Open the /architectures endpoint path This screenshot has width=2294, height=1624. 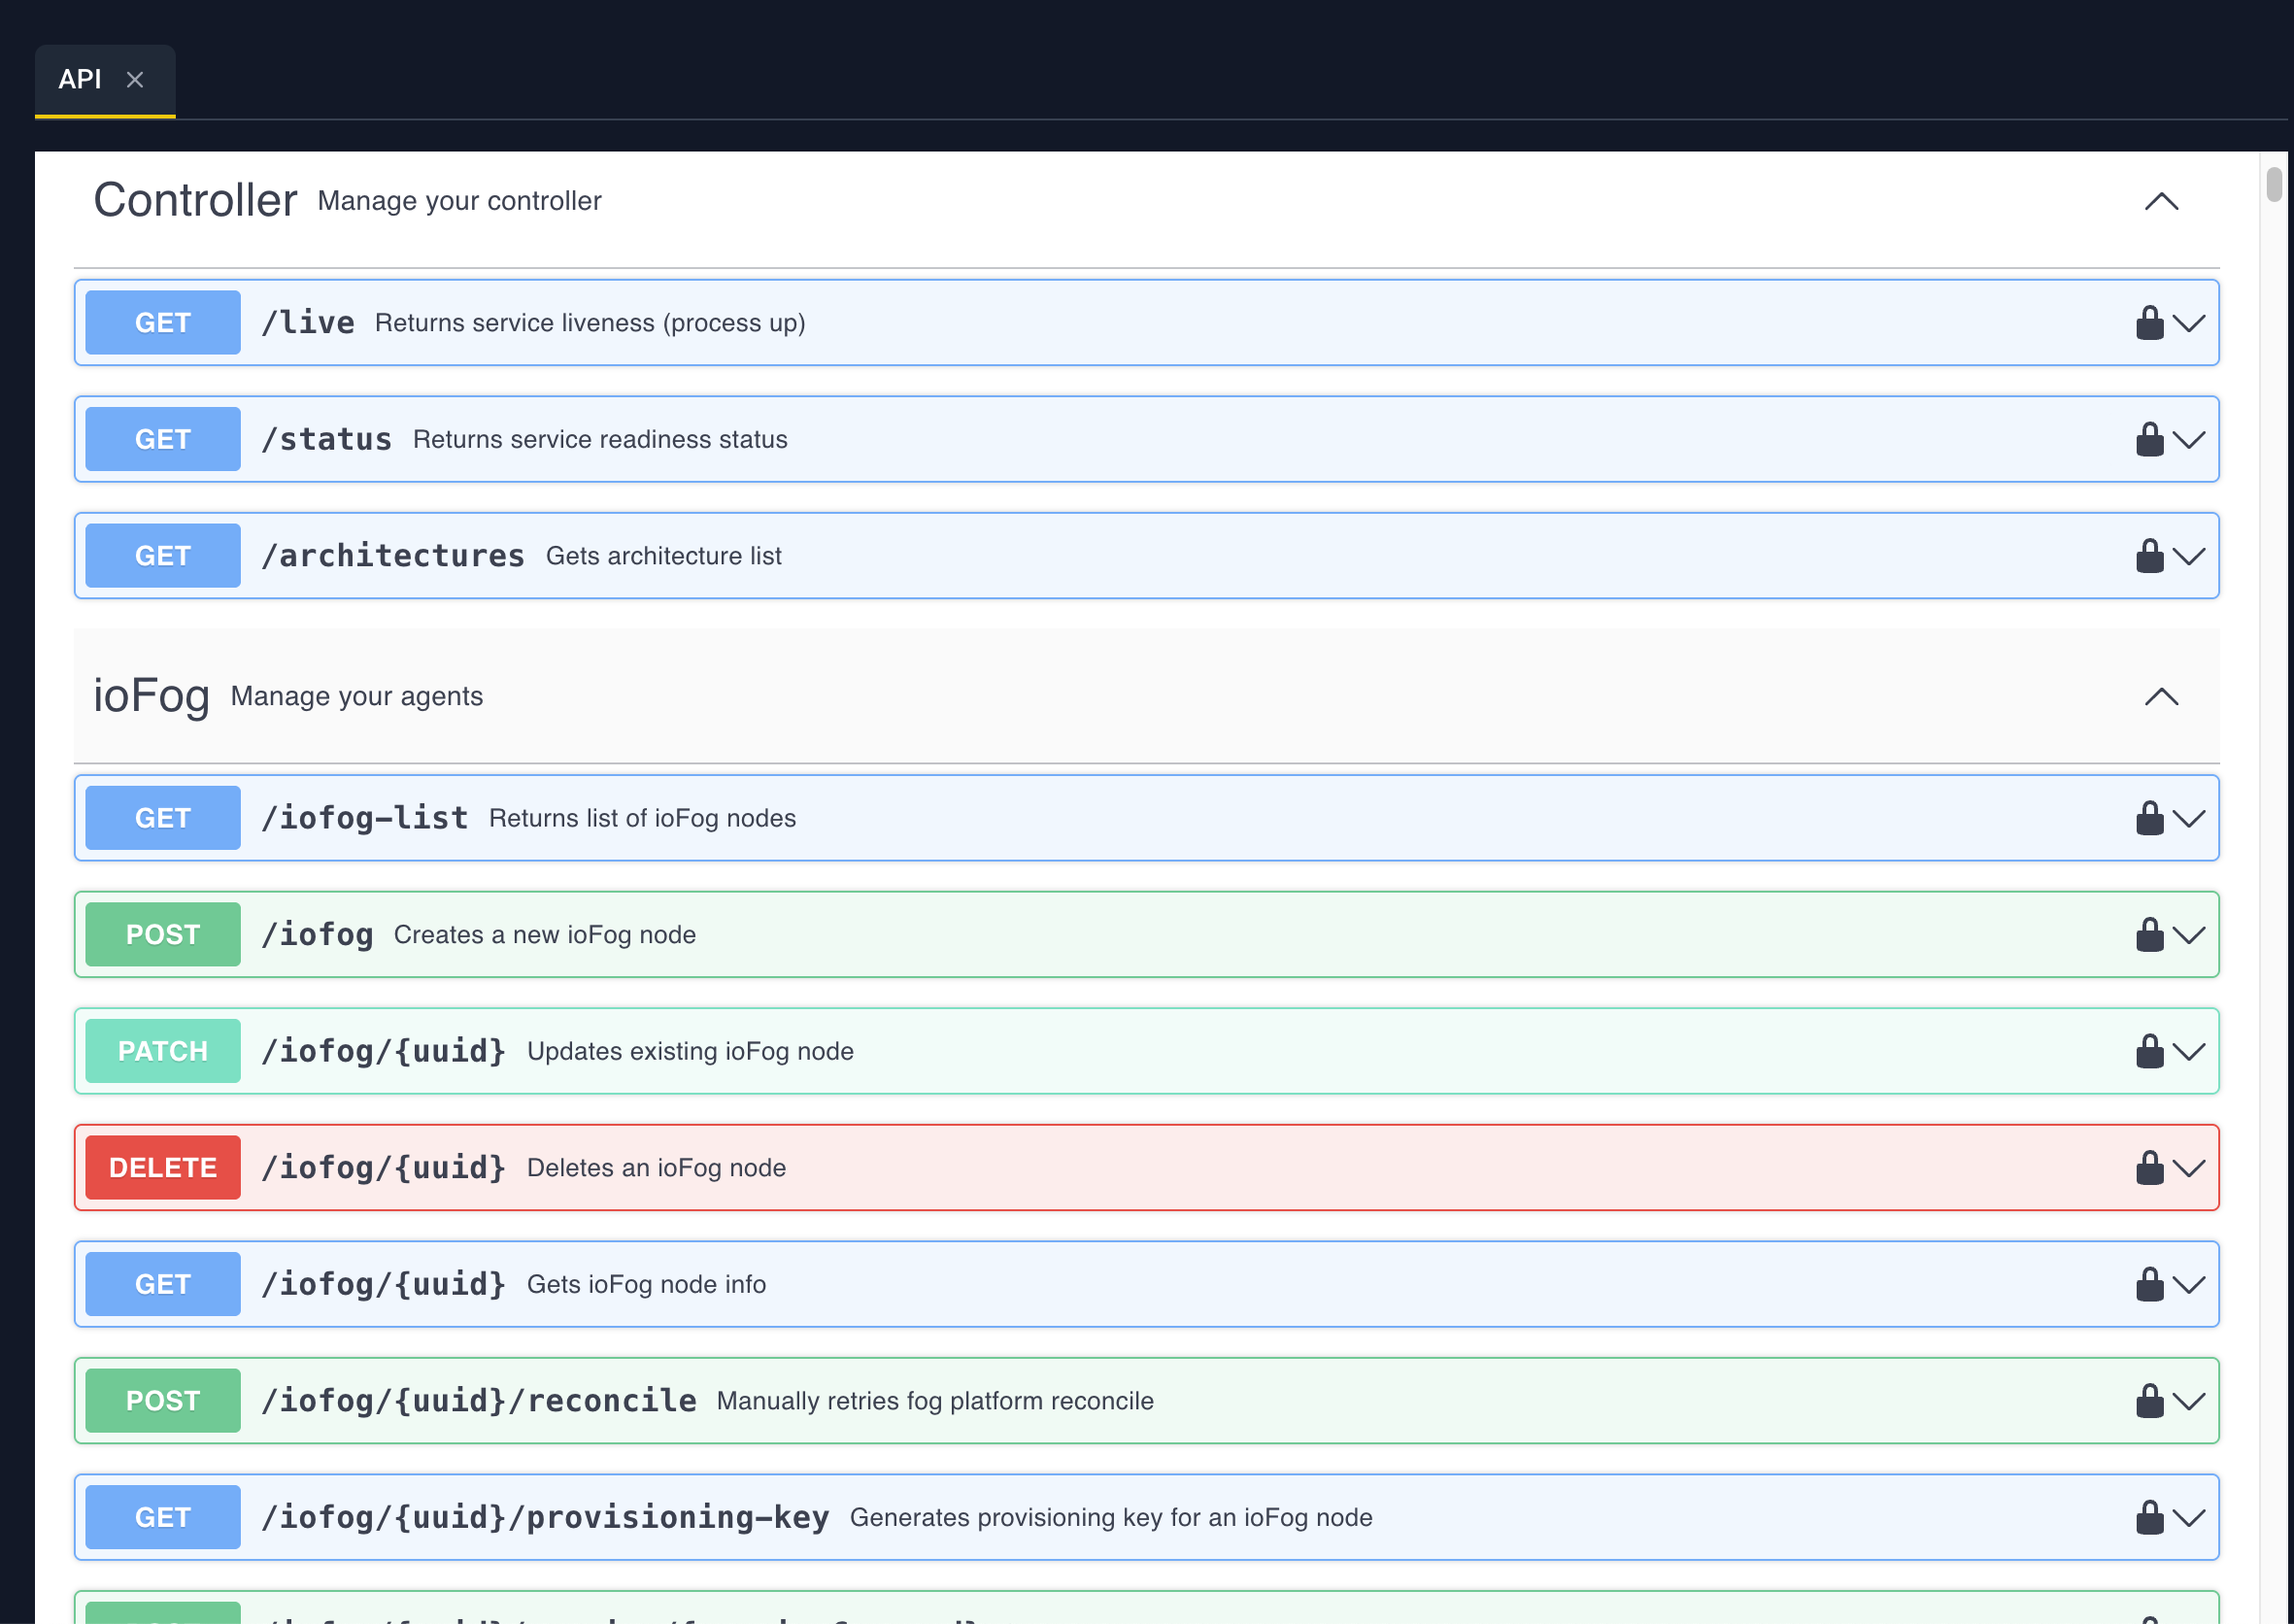pyautogui.click(x=393, y=556)
